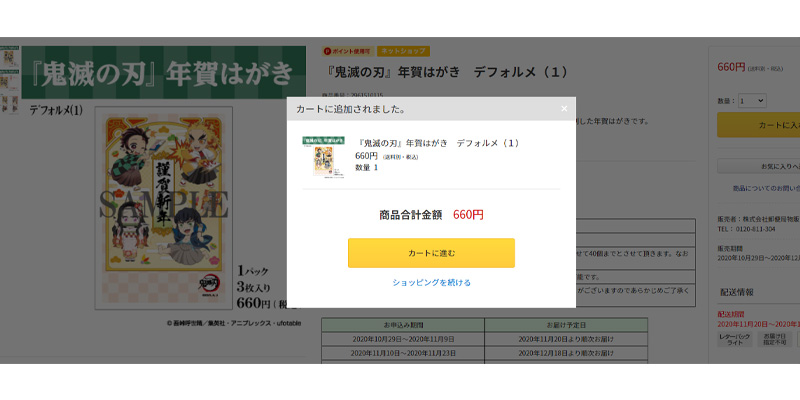Viewport: 800px width, 400px height.
Task: Click the カートに追加されました header text
Action: click(351, 109)
